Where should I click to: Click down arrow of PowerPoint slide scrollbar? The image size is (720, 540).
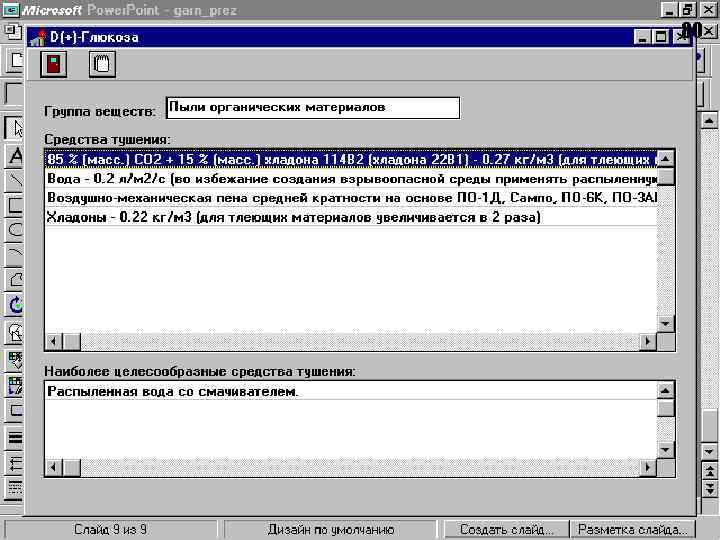709,451
